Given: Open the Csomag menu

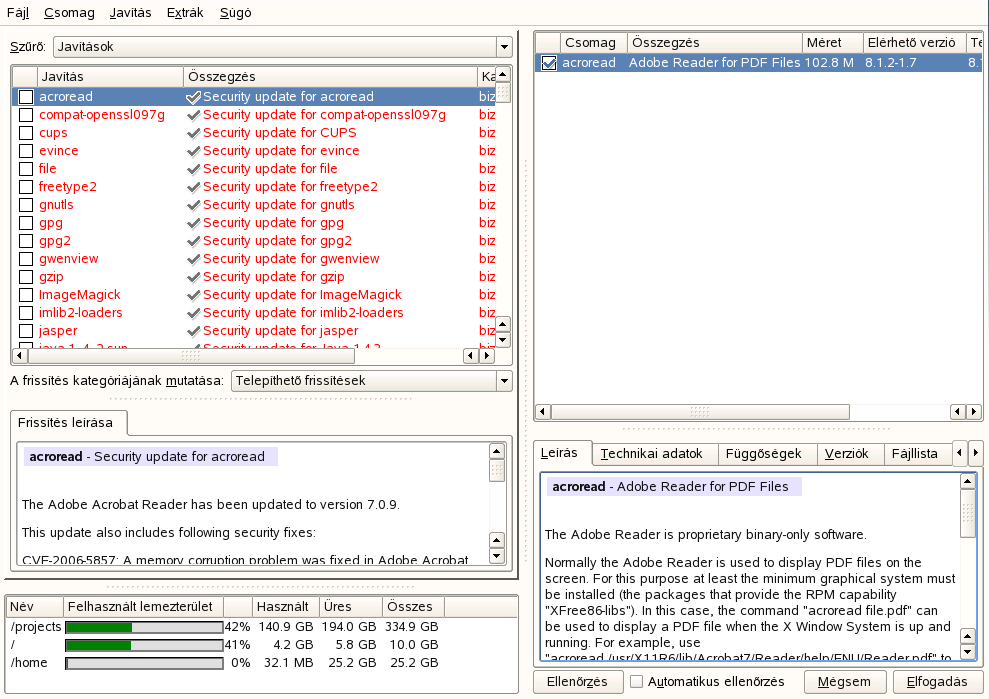Looking at the screenshot, I should (69, 13).
